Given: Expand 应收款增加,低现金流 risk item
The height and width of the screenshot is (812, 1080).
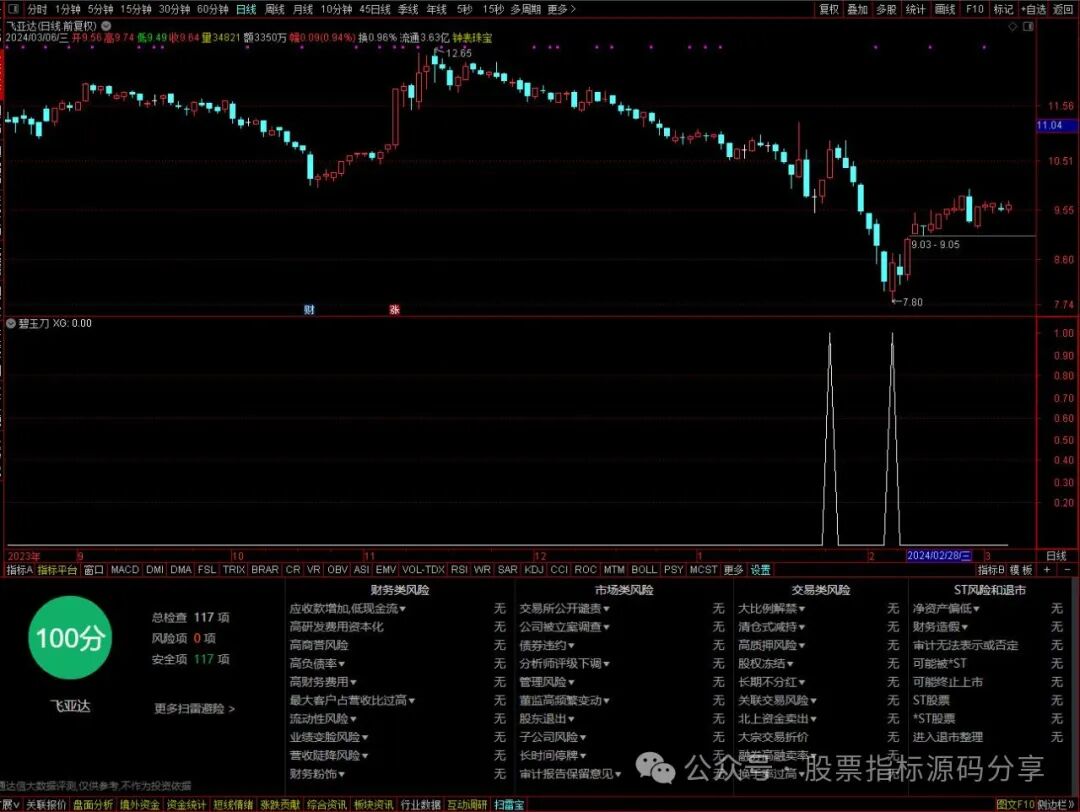Looking at the screenshot, I should pyautogui.click(x=348, y=608).
